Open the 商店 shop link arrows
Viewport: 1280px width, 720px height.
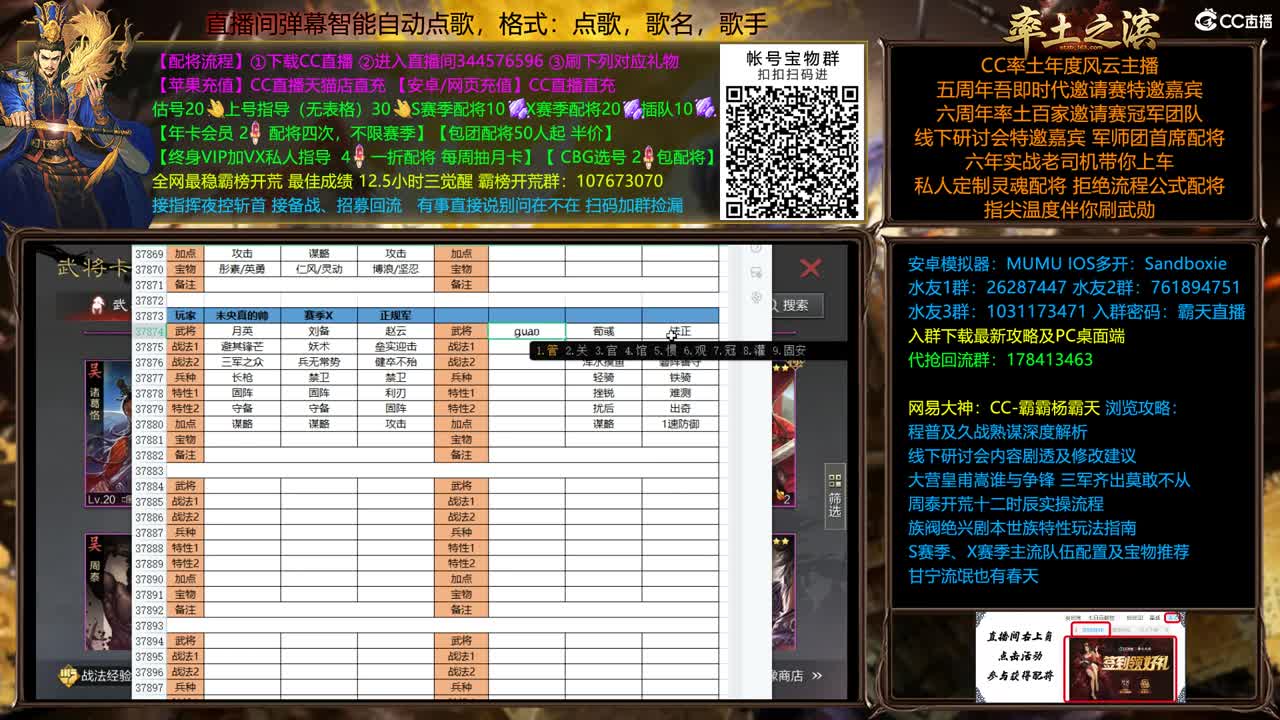pyautogui.click(x=817, y=676)
